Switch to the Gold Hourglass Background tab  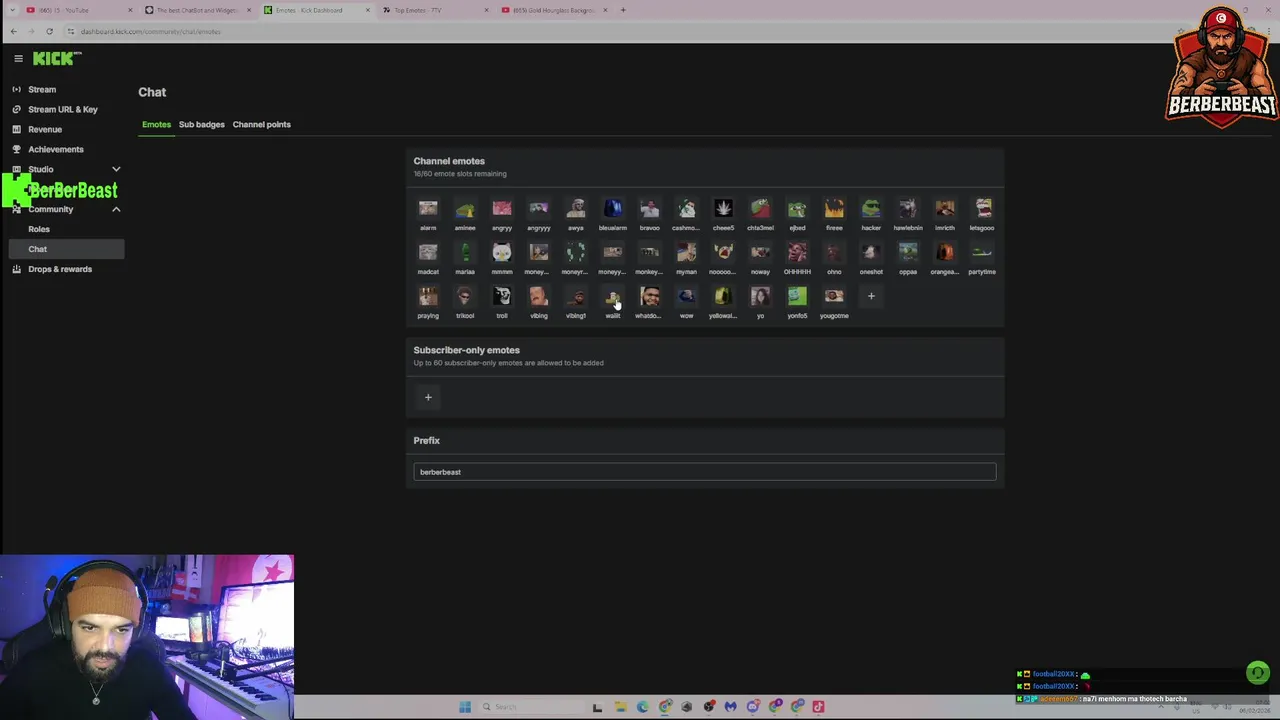pos(552,10)
